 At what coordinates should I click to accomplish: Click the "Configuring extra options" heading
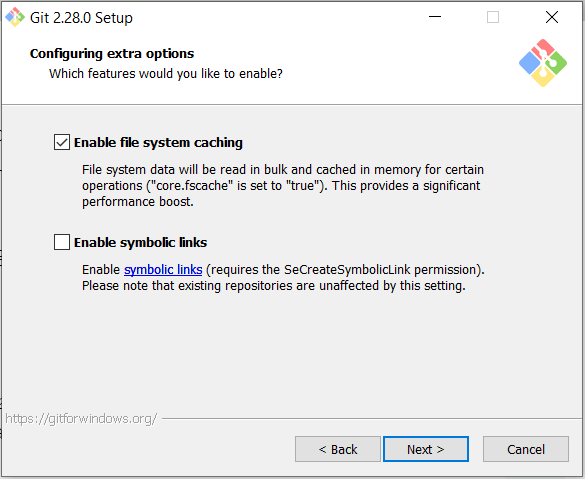pyautogui.click(x=112, y=54)
